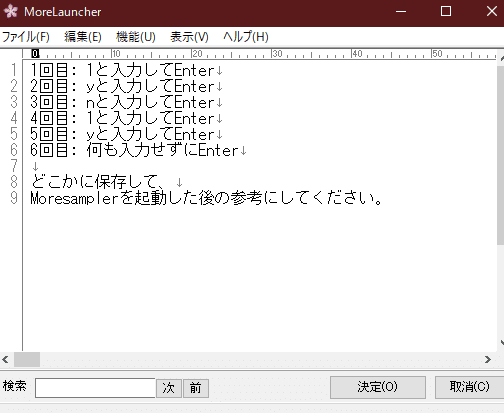Open the ヘルプ(H) menu
Viewport: 504px width, 413px height.
pyautogui.click(x=246, y=37)
